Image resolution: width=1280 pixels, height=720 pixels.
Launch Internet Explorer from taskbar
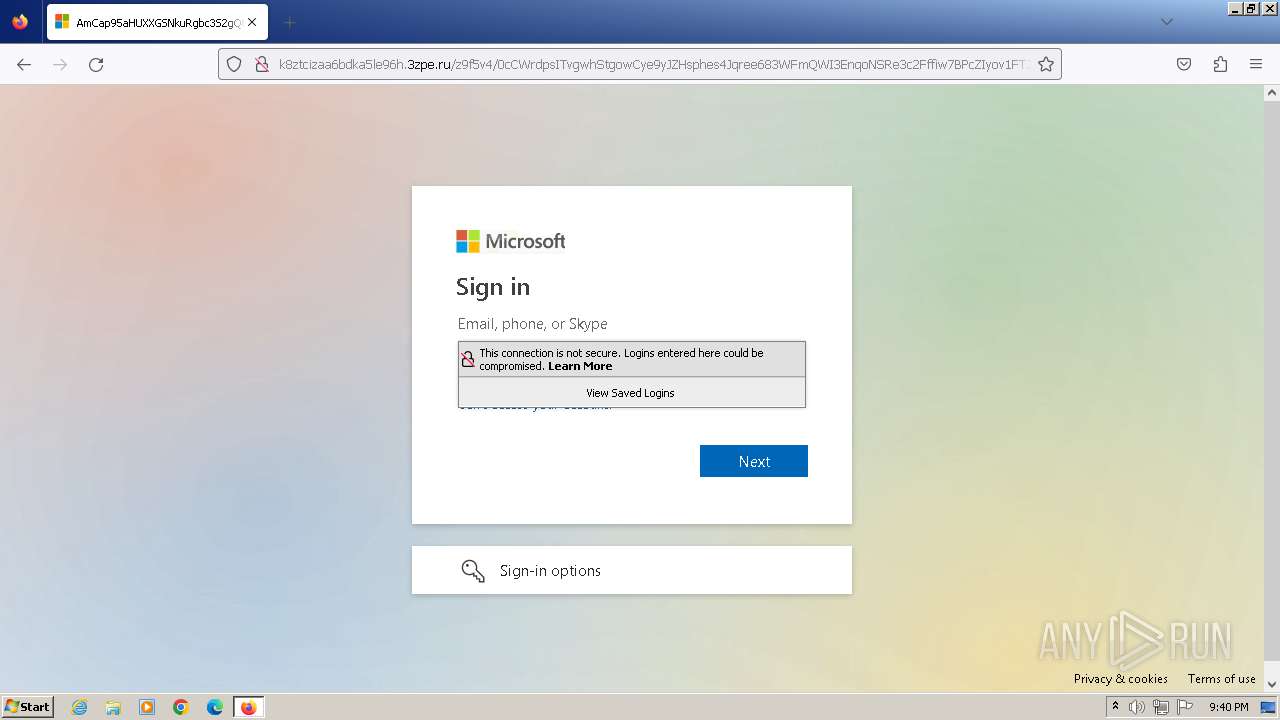click(x=79, y=707)
